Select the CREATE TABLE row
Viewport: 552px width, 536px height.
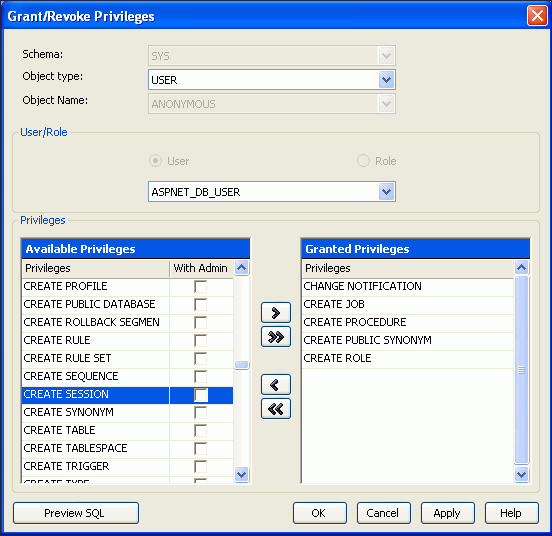click(96, 430)
